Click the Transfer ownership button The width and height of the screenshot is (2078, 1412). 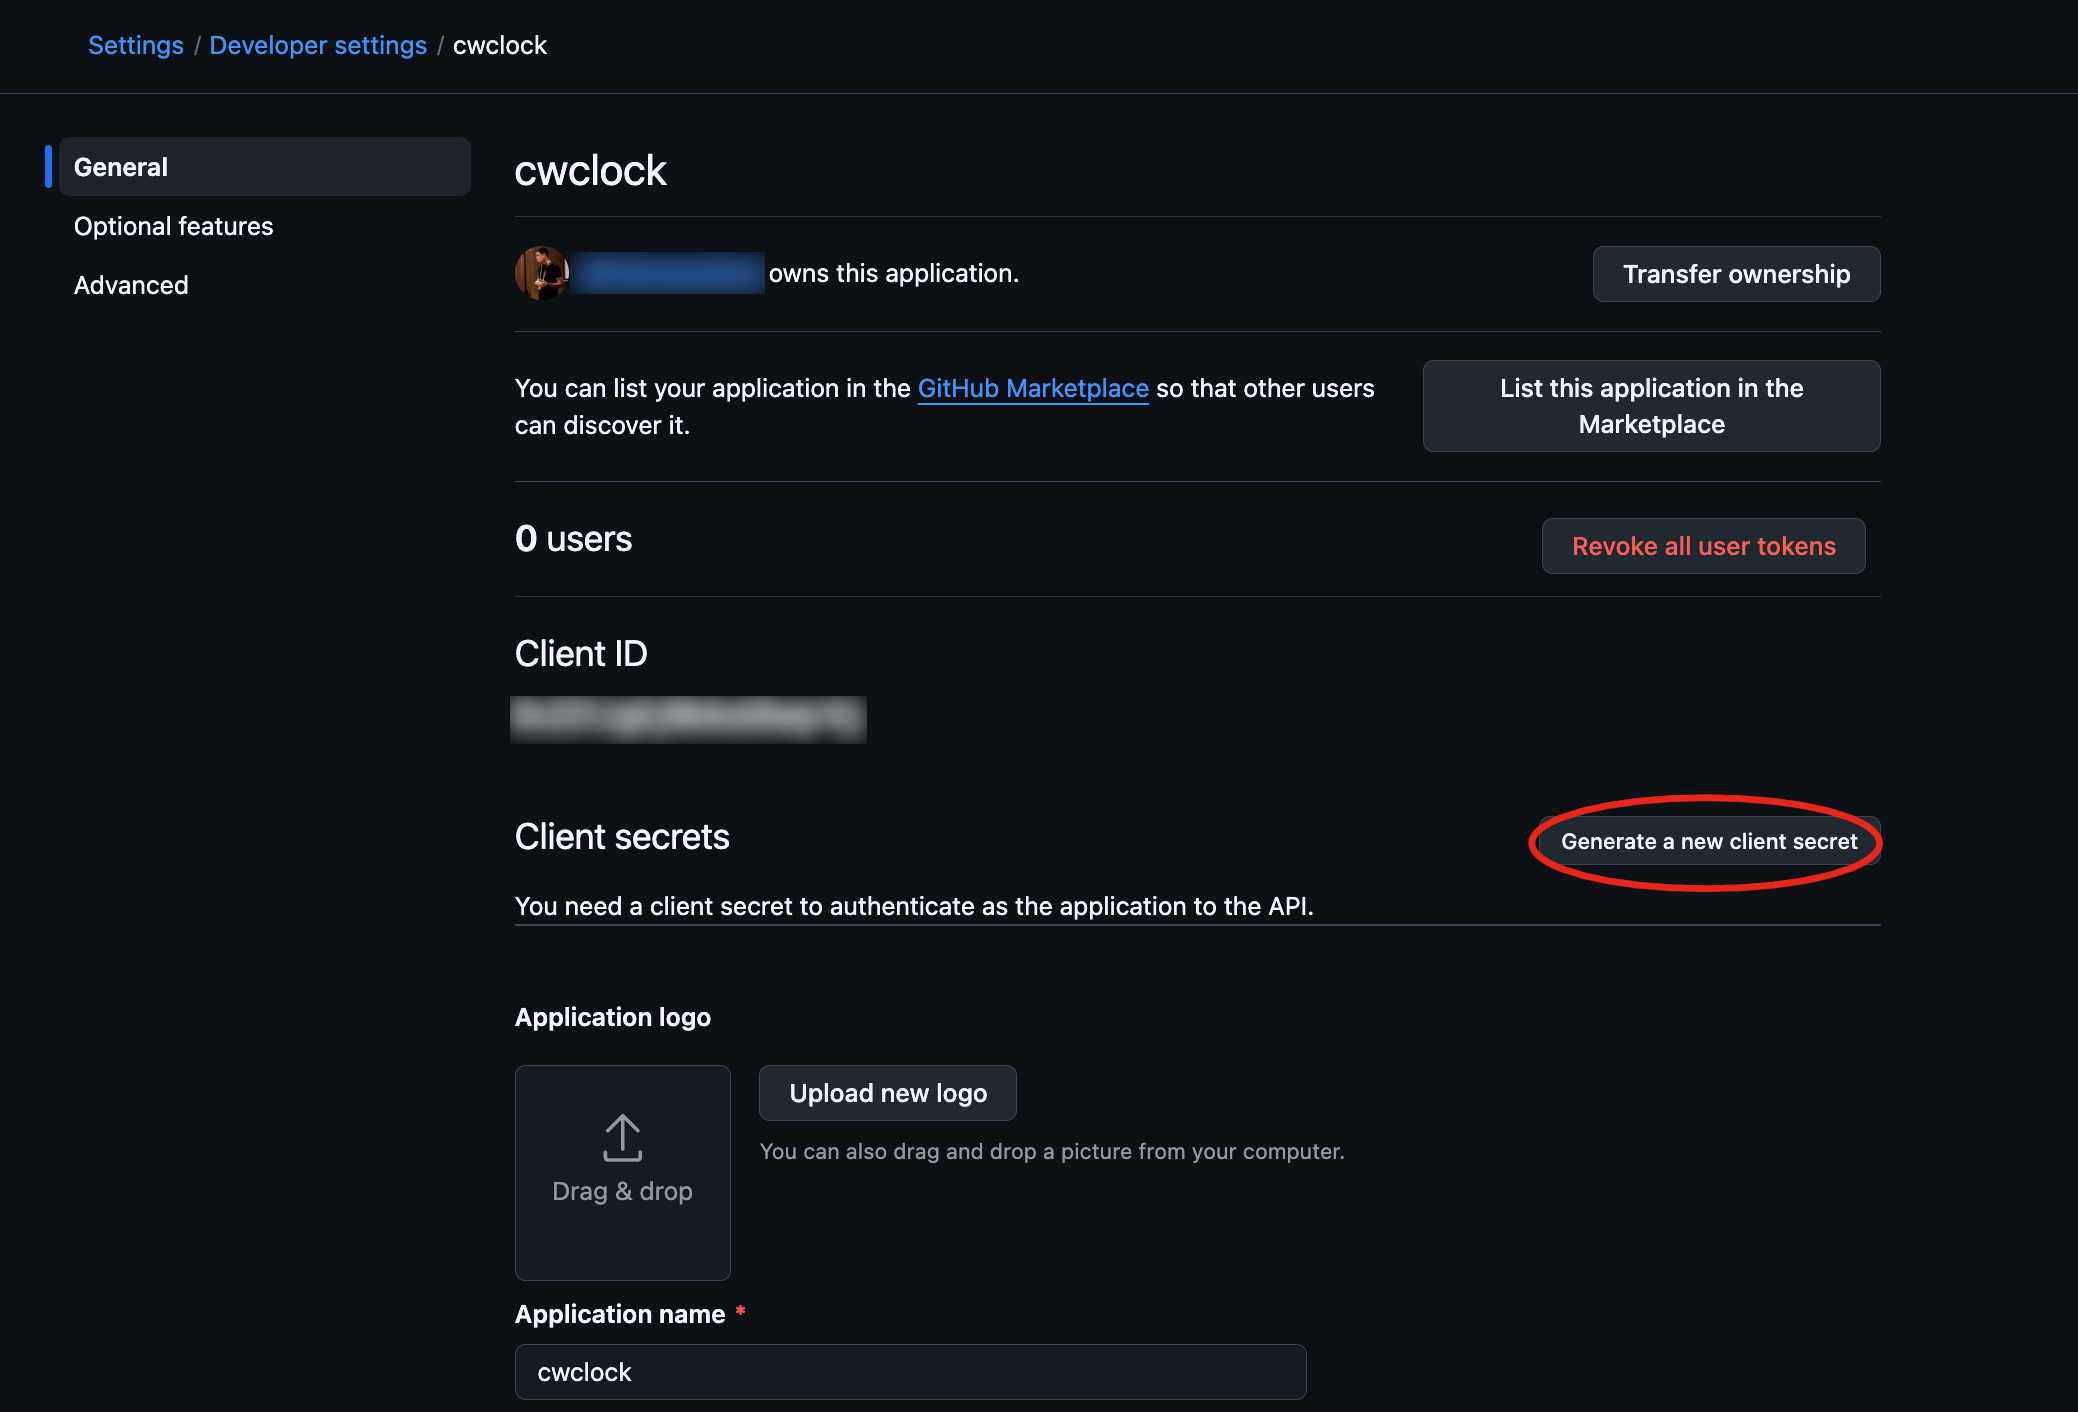pyautogui.click(x=1736, y=274)
